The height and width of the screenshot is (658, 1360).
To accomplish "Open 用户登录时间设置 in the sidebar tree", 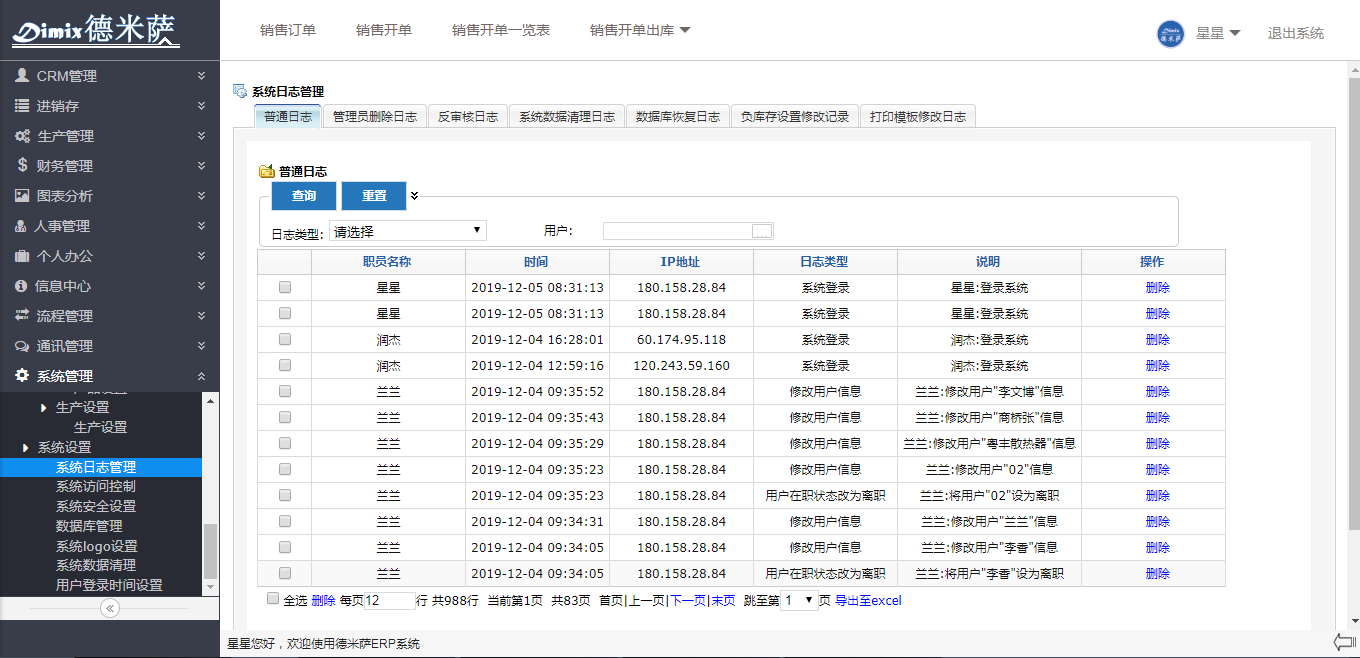I will 109,585.
